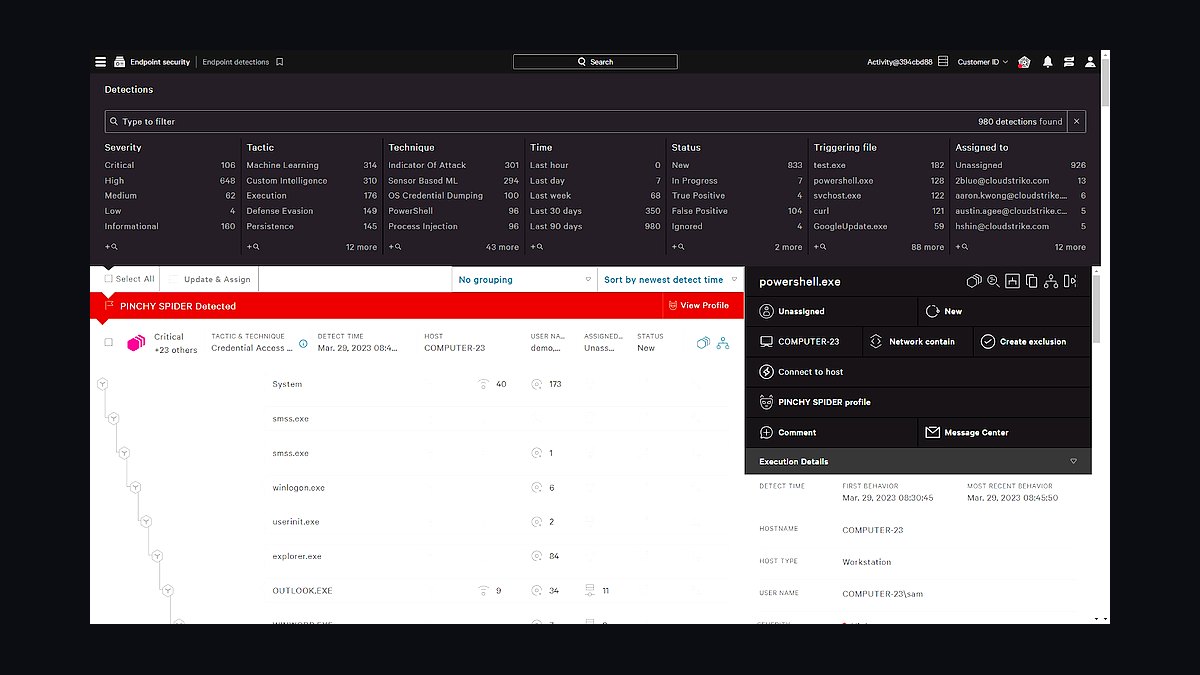Image resolution: width=1200 pixels, height=675 pixels.
Task: Filter by False Positive status
Action: (737, 211)
